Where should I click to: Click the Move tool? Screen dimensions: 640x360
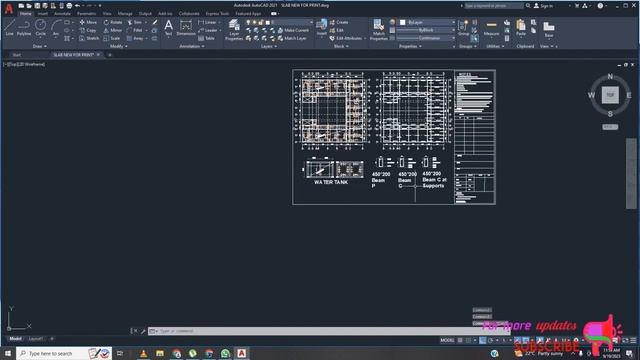[88, 22]
